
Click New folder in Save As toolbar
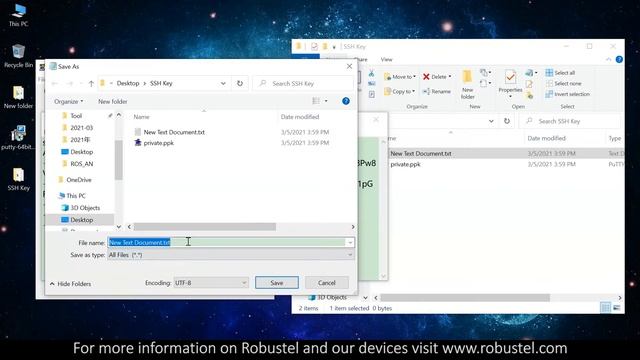click(113, 101)
